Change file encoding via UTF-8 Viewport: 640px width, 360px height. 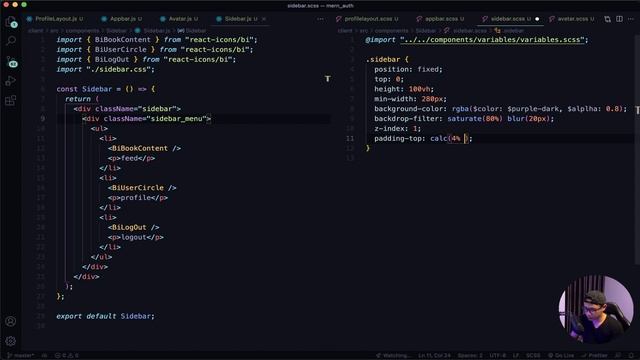coord(497,356)
